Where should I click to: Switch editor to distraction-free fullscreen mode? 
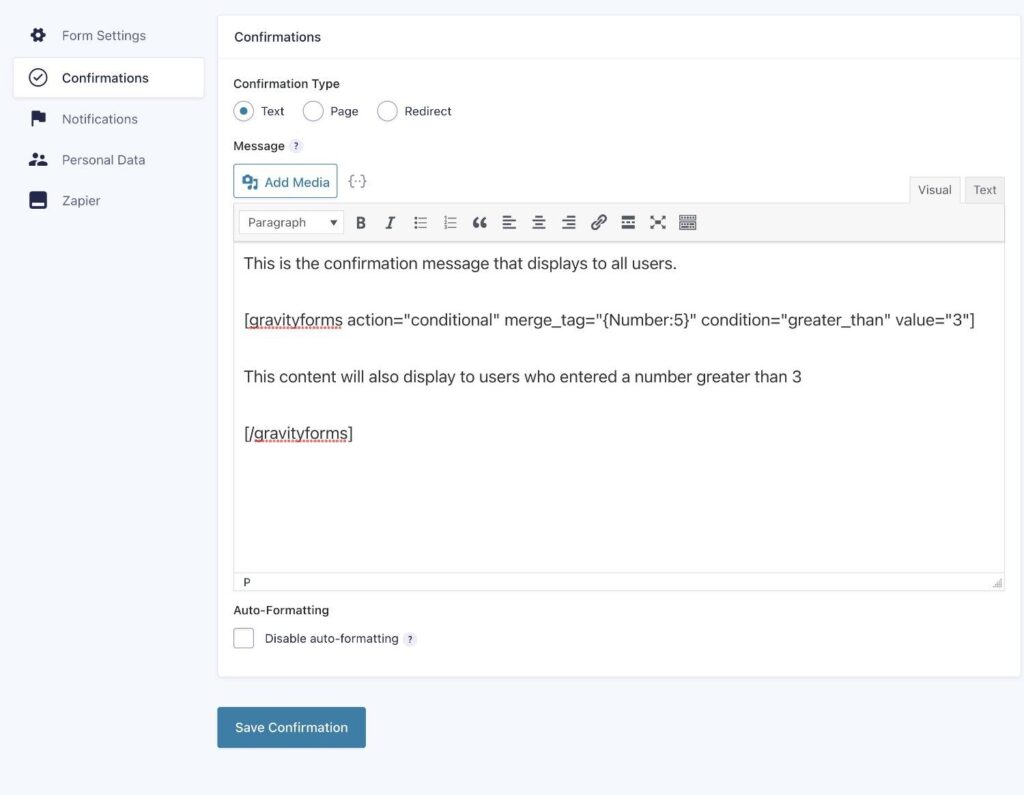(x=658, y=222)
